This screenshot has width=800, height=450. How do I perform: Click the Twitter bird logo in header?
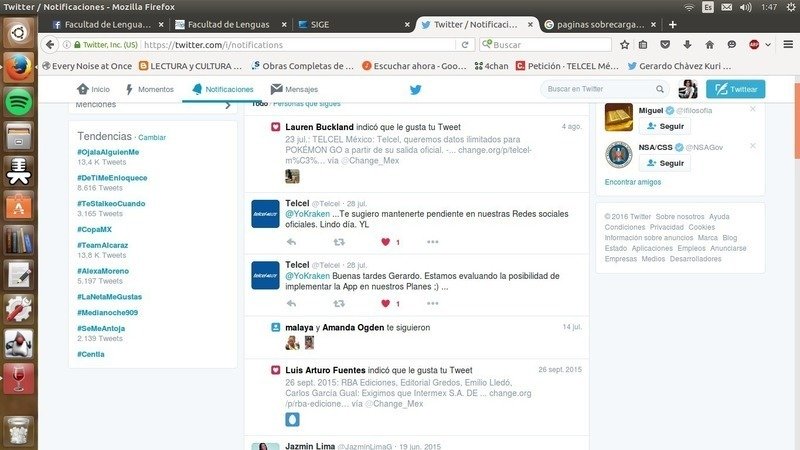pyautogui.click(x=415, y=89)
